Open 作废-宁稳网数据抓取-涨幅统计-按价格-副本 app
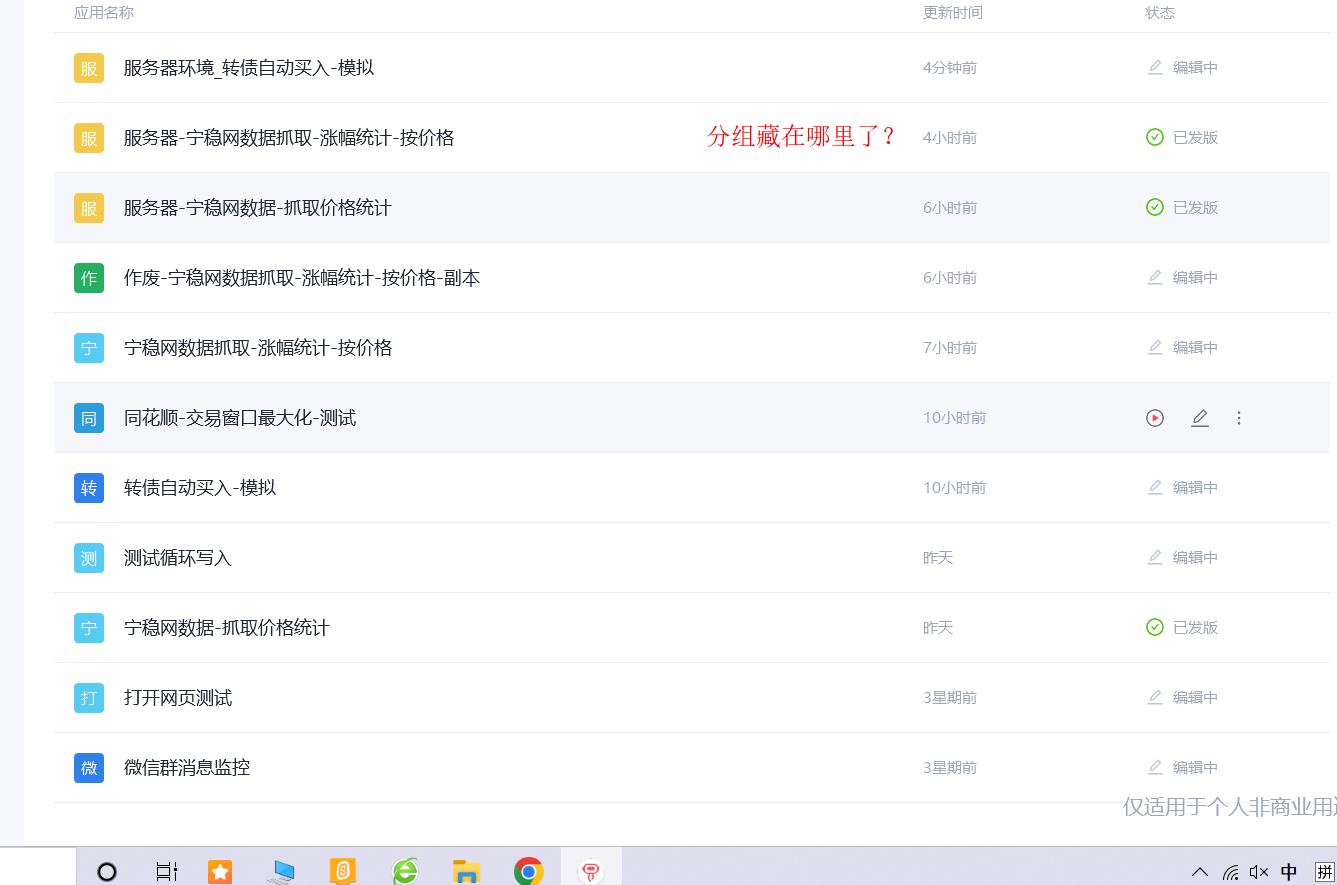Screen dimensions: 1337x885 [302, 278]
